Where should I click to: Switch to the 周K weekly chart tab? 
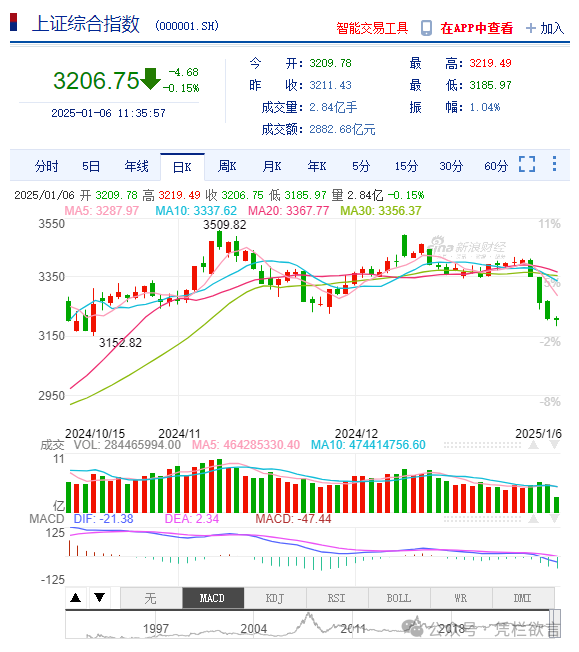(227, 167)
